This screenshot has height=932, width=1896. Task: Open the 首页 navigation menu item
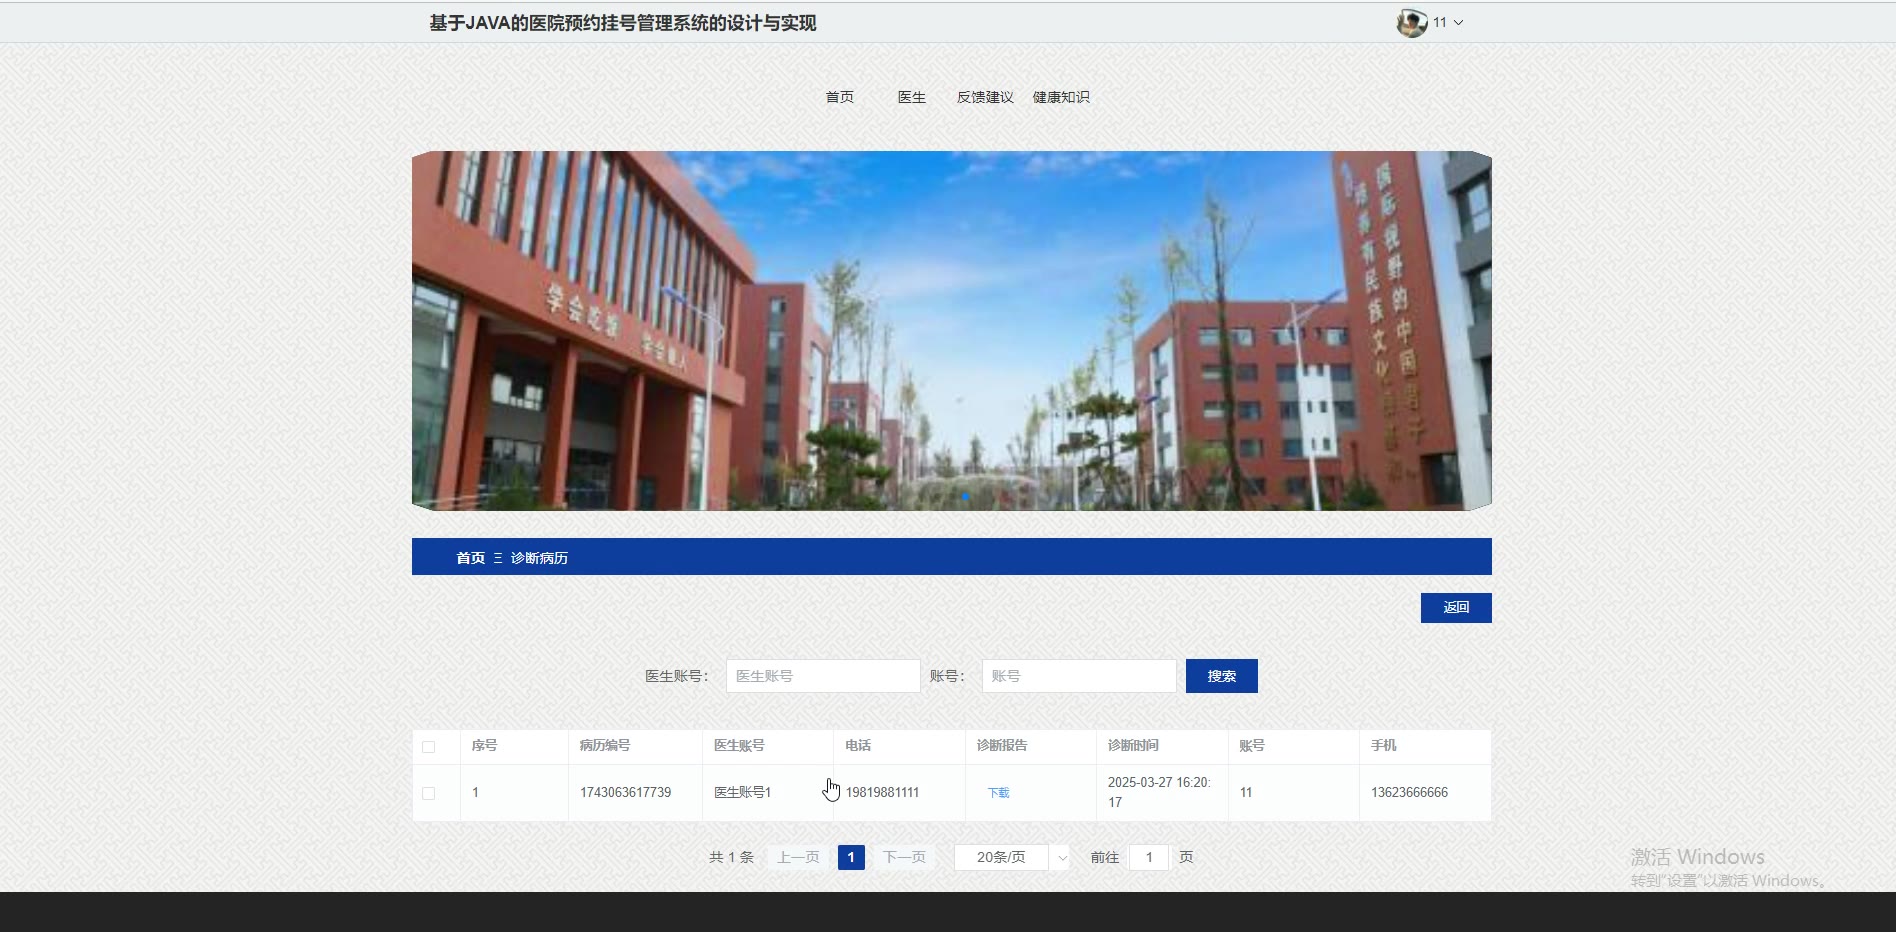tap(839, 97)
